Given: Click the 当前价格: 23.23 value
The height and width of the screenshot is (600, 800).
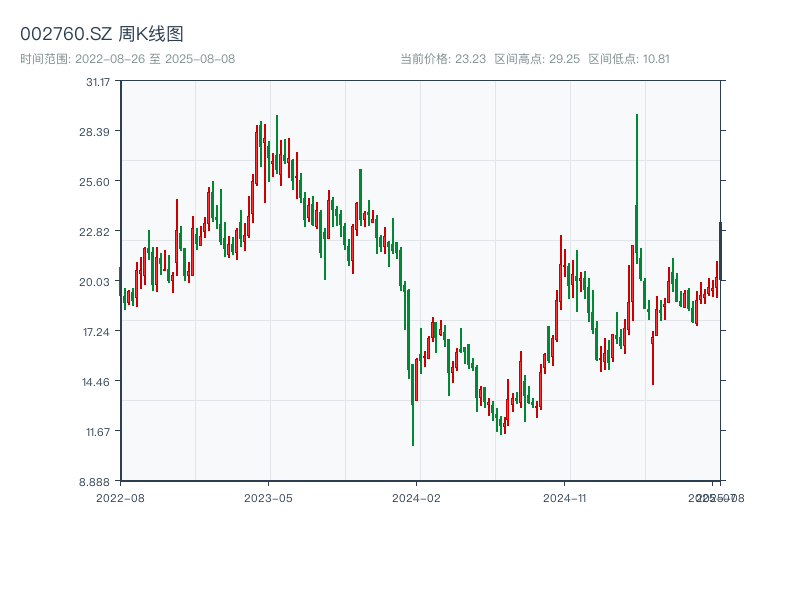Looking at the screenshot, I should click(x=443, y=59).
